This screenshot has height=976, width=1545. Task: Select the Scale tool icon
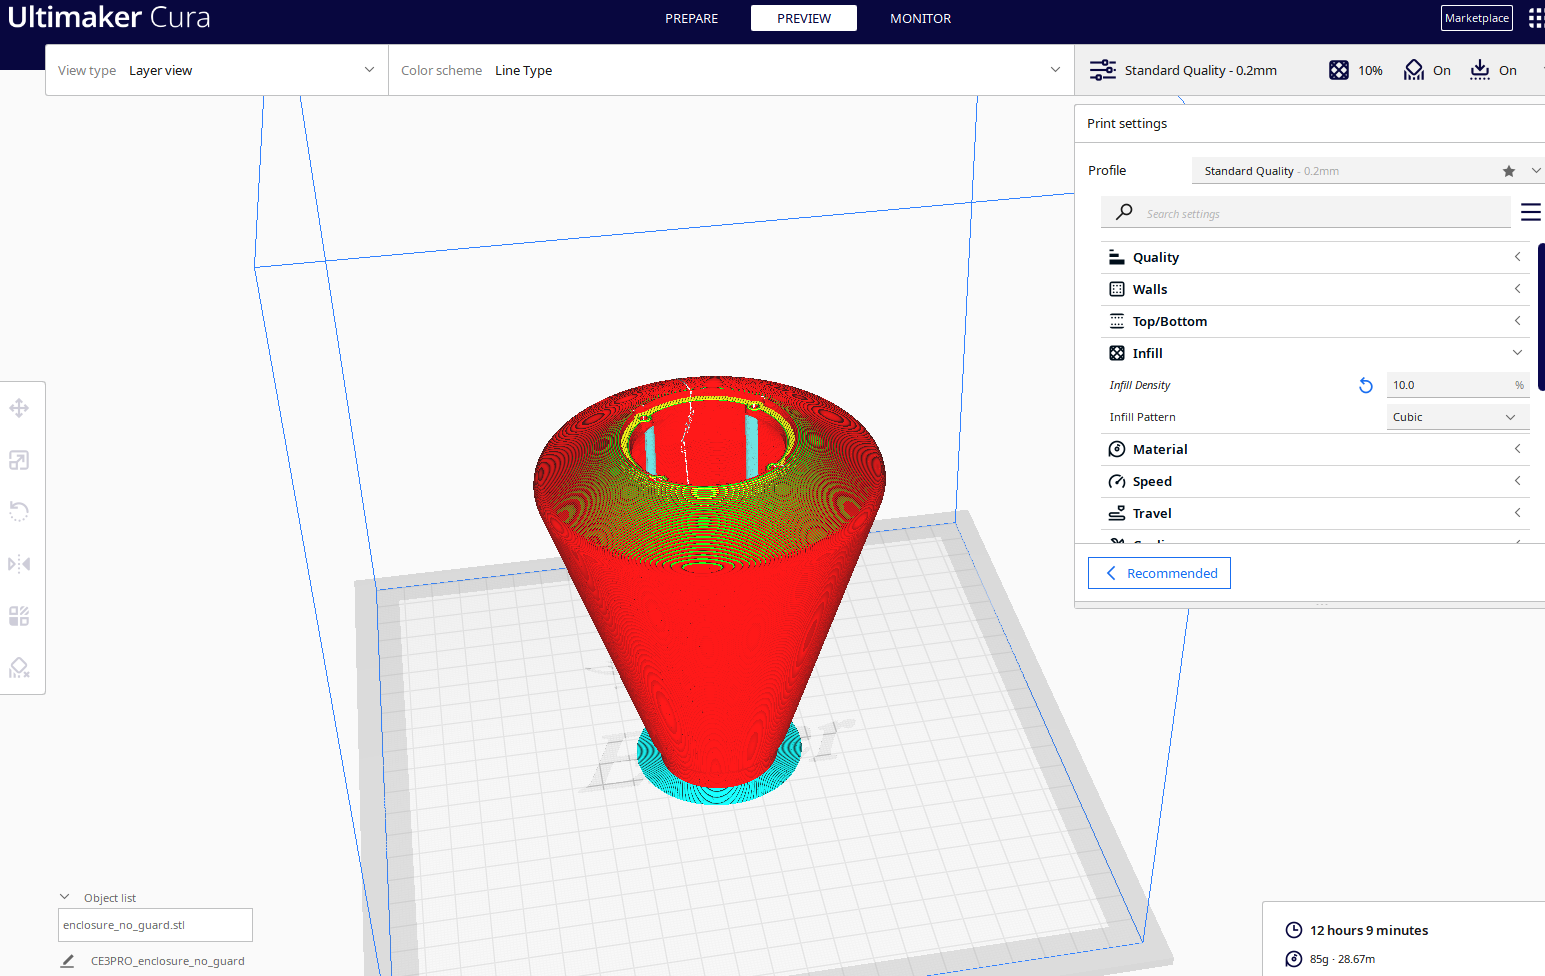[19, 460]
